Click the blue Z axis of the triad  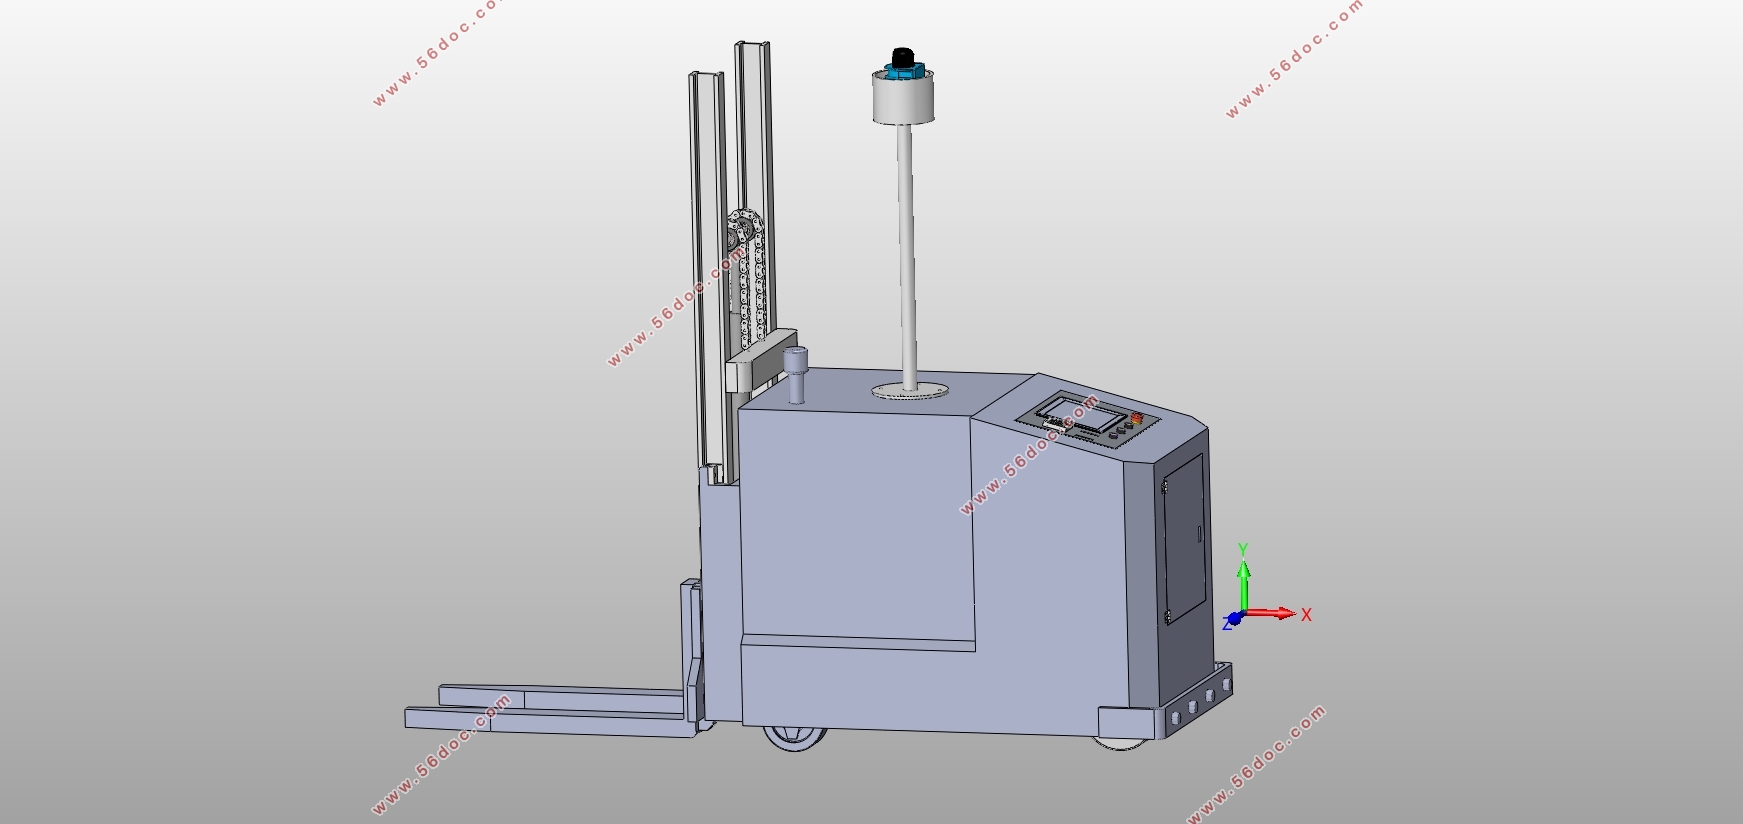(x=1233, y=619)
